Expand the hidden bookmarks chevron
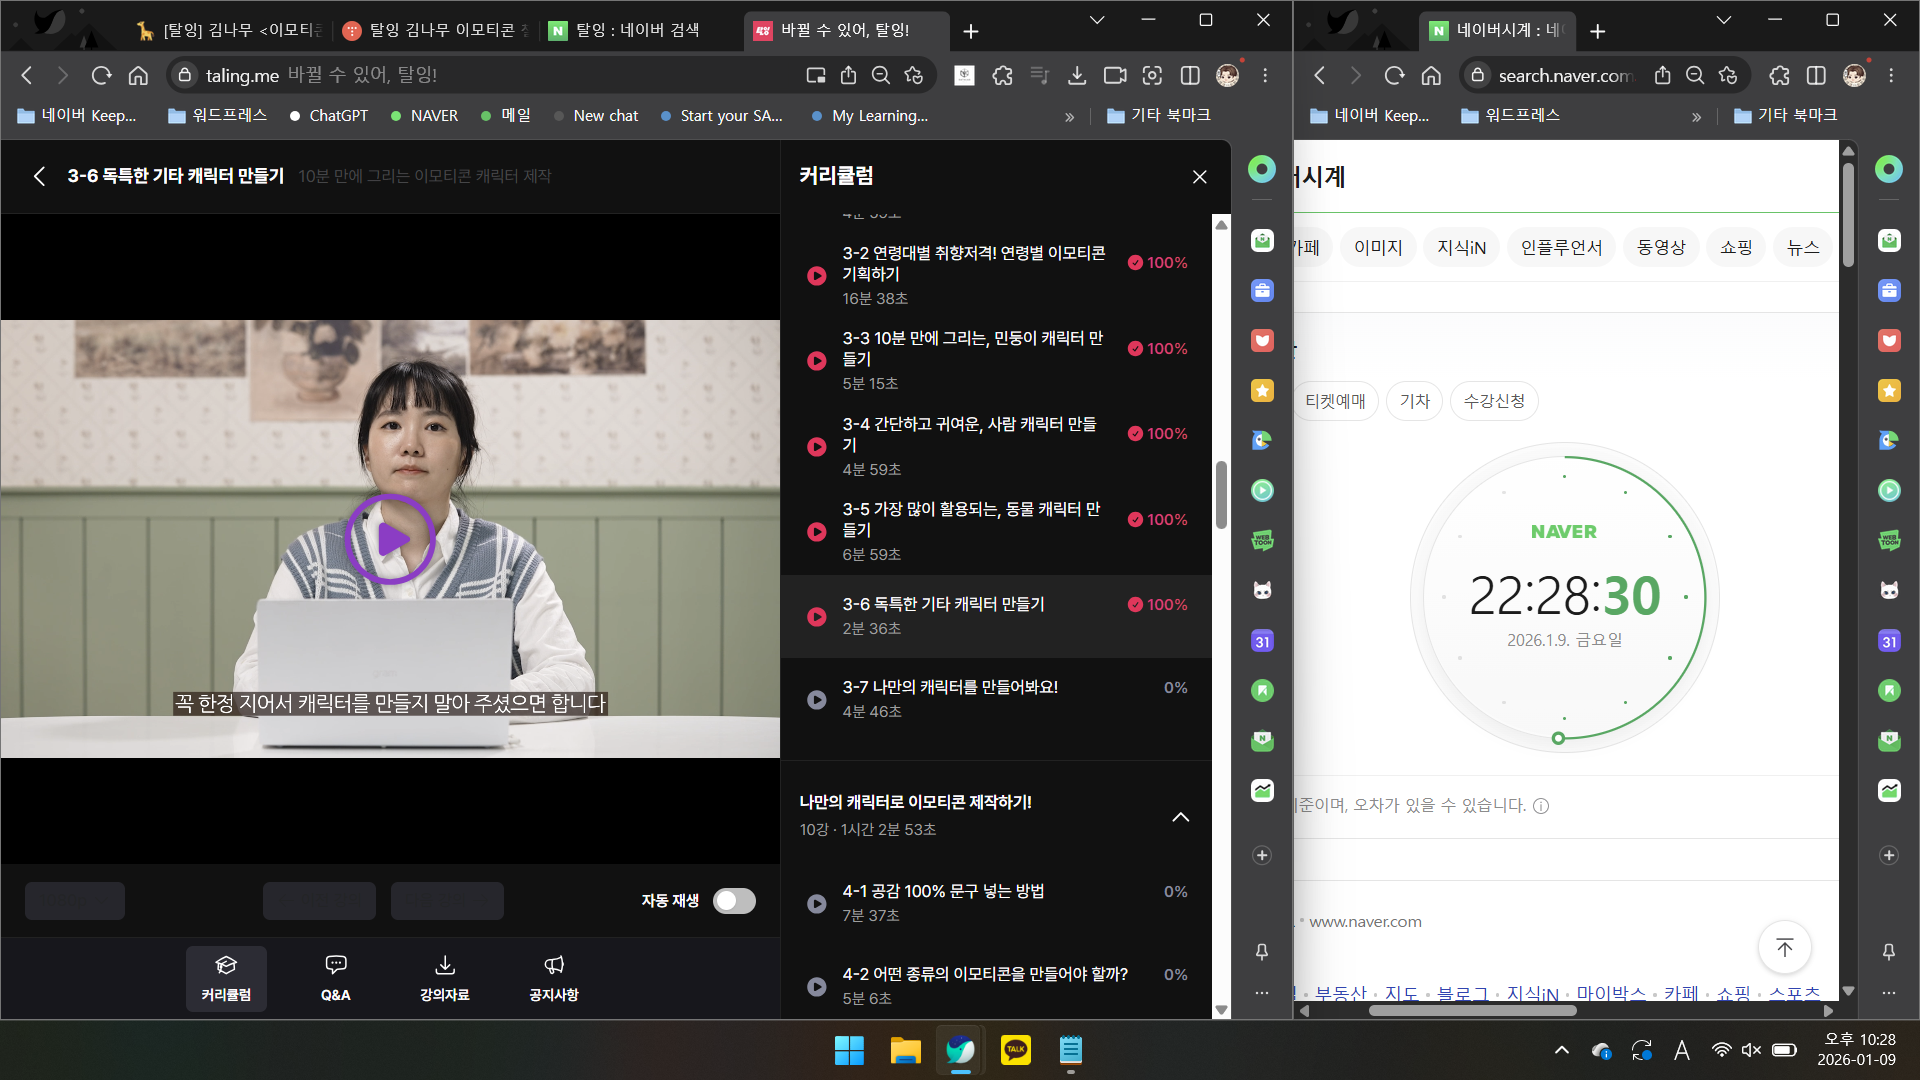The height and width of the screenshot is (1080, 1920). [x=1069, y=117]
